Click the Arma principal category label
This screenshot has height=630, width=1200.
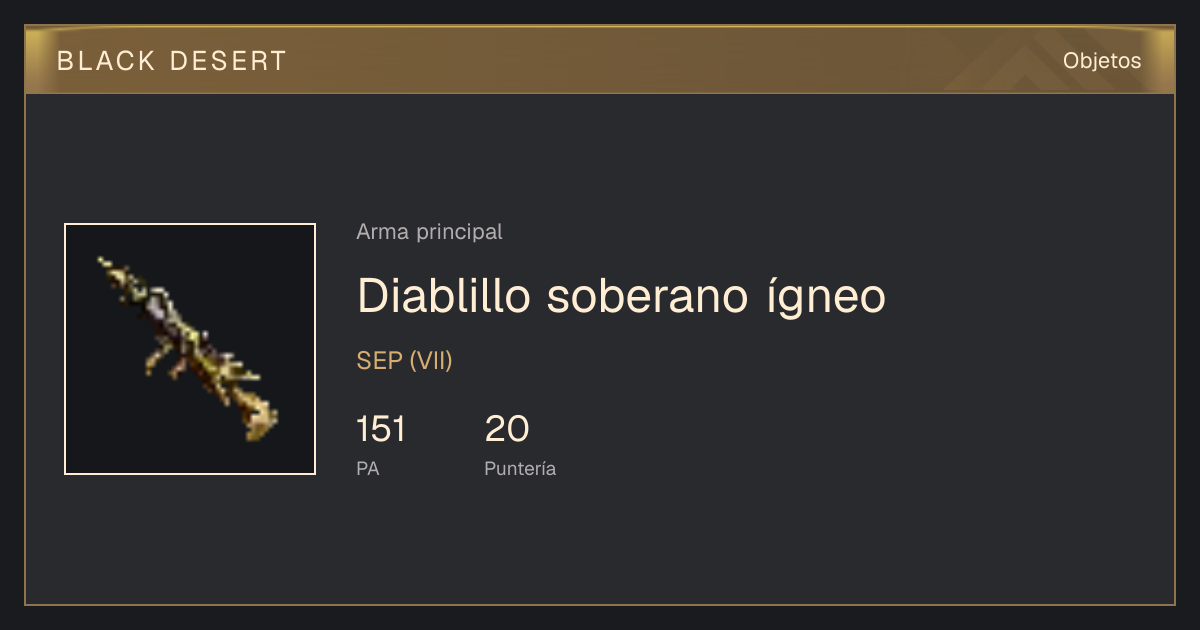429,232
